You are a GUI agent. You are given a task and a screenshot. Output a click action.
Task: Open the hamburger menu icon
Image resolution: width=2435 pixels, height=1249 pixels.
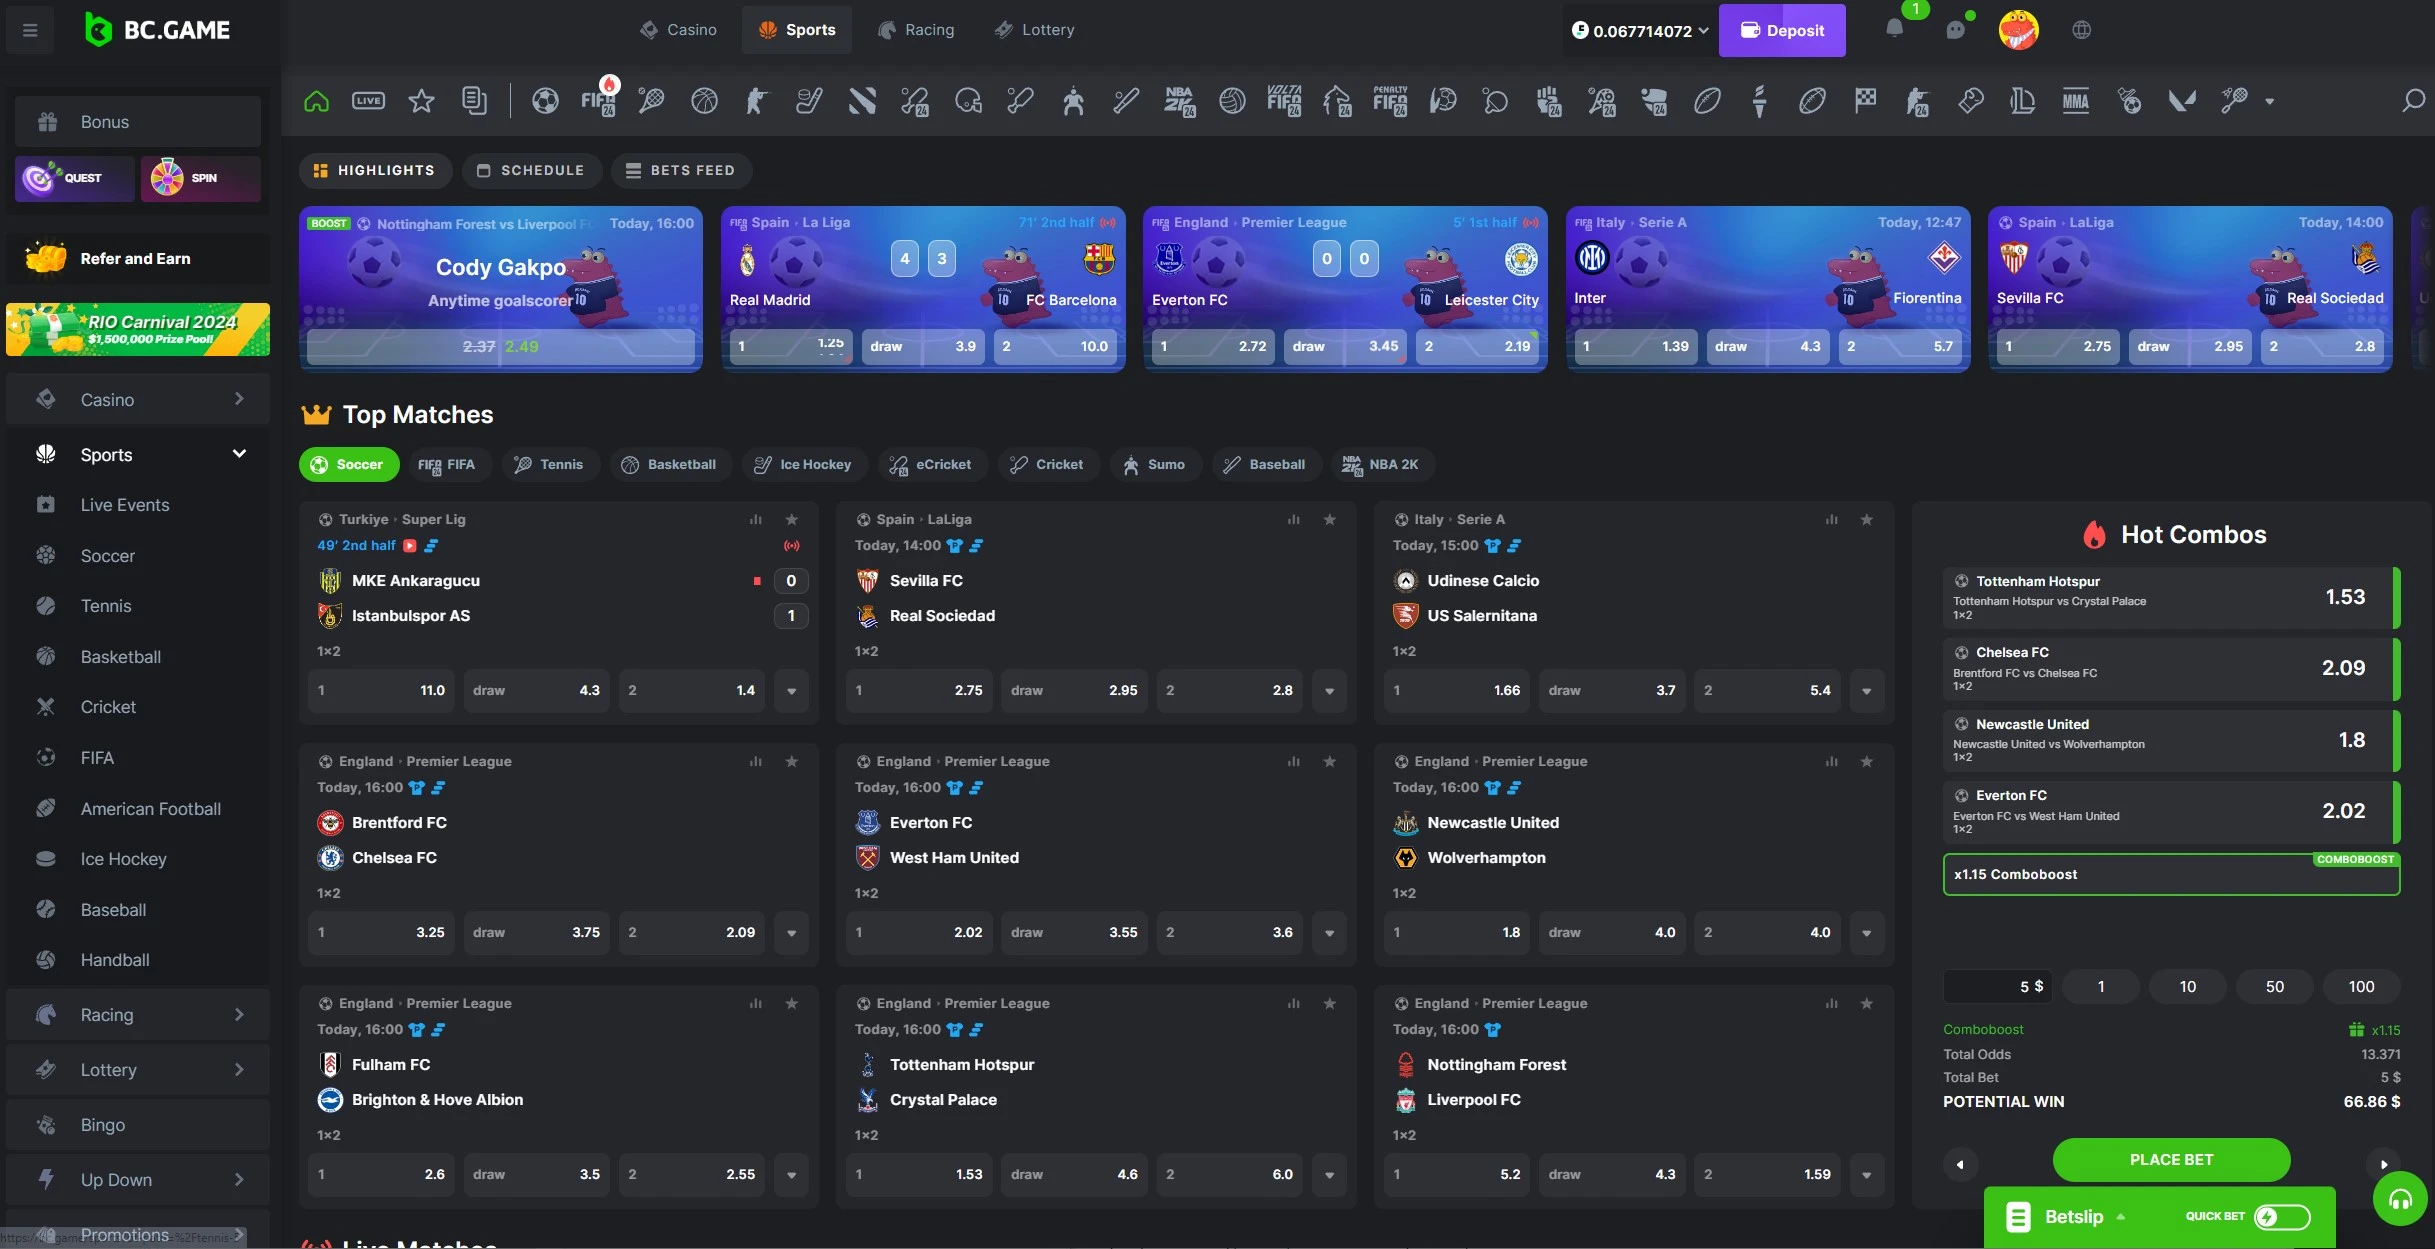click(x=30, y=30)
